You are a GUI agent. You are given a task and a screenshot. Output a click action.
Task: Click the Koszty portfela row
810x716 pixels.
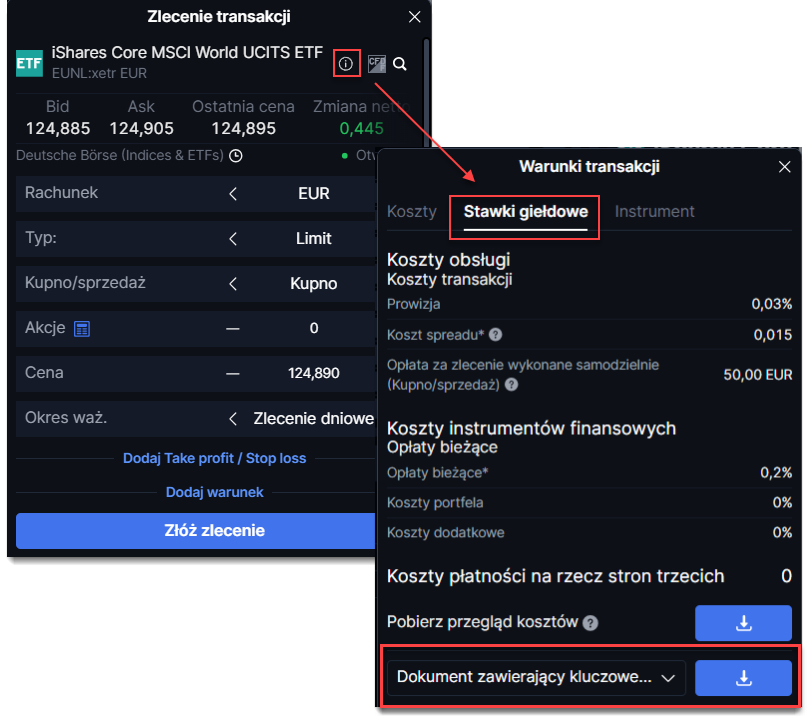589,503
